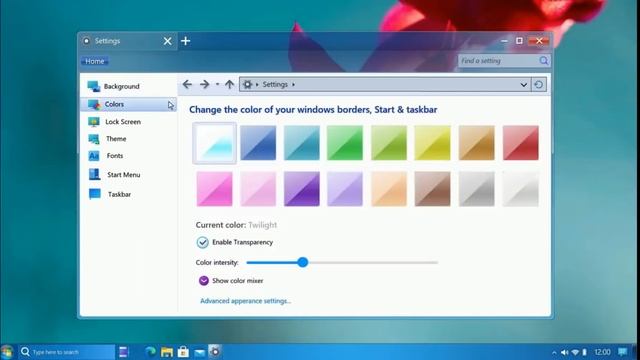
Task: Open File Explorer from the taskbar
Action: coord(167,352)
